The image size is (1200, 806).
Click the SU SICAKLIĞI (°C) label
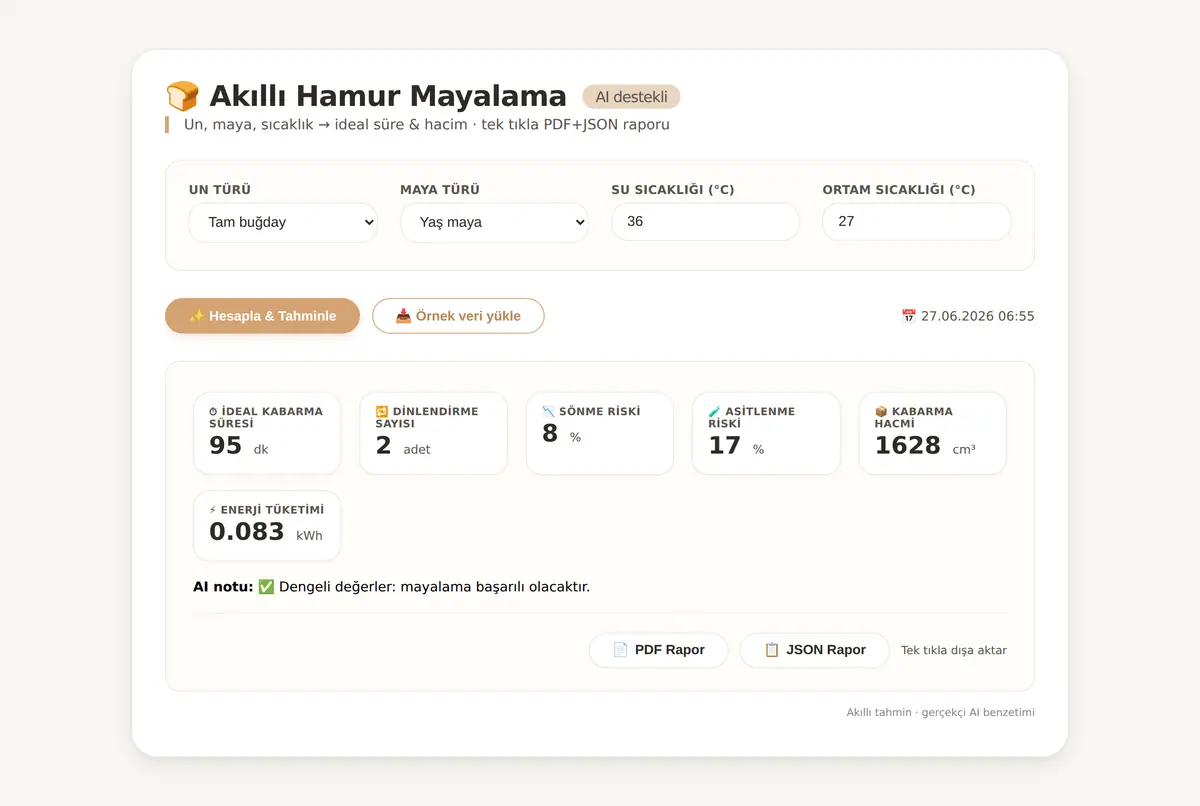pyautogui.click(x=673, y=190)
